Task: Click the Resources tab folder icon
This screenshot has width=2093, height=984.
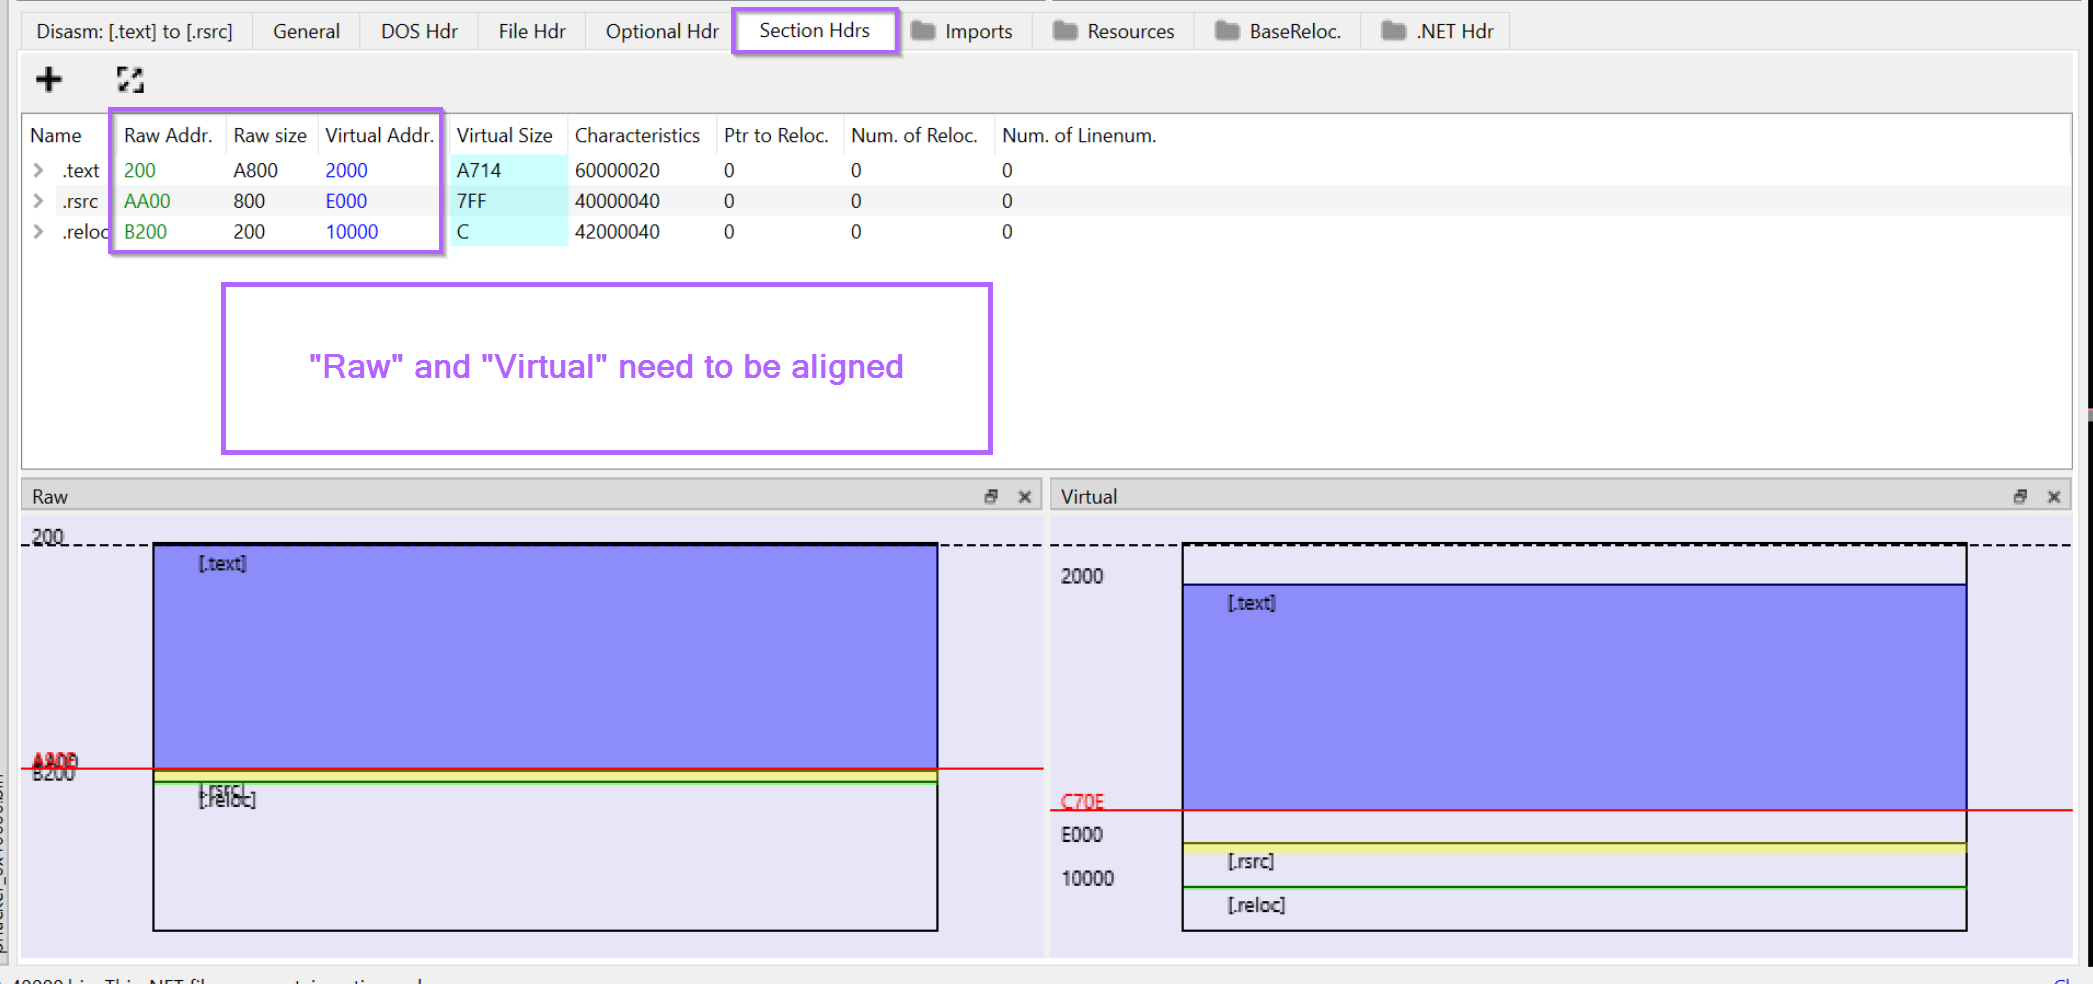Action: (1065, 31)
